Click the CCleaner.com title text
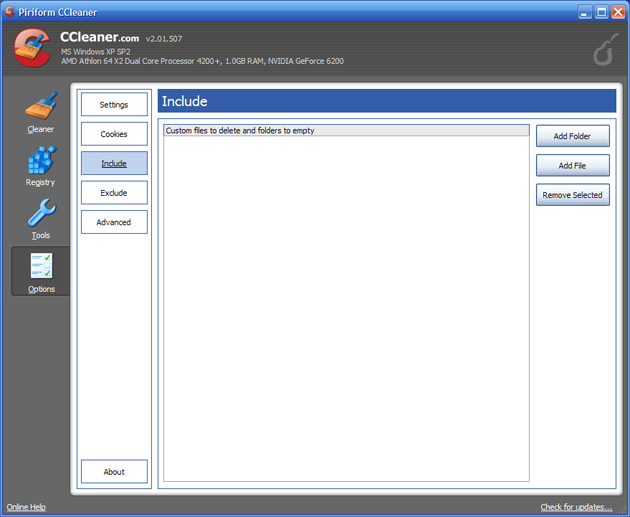Viewport: 630px width, 517px height. (x=99, y=37)
